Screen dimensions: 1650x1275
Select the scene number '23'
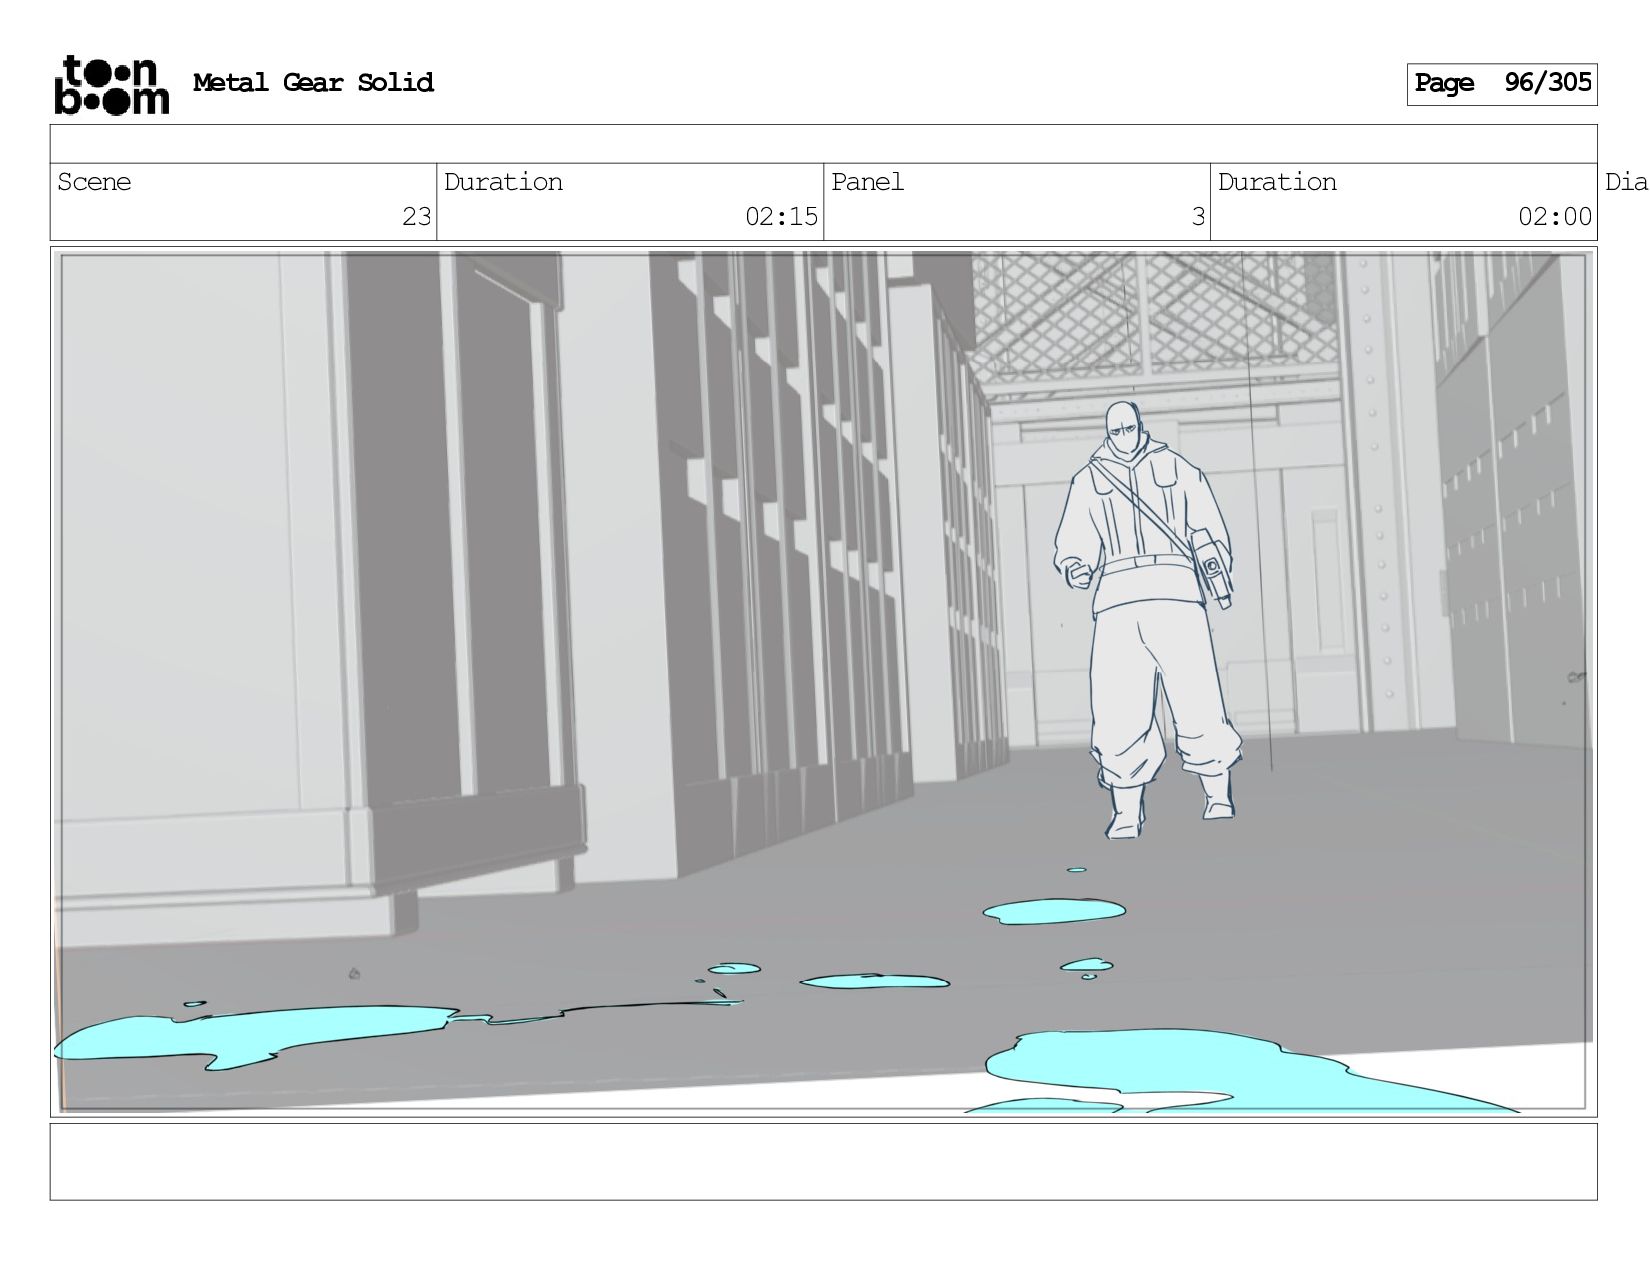[x=417, y=217]
